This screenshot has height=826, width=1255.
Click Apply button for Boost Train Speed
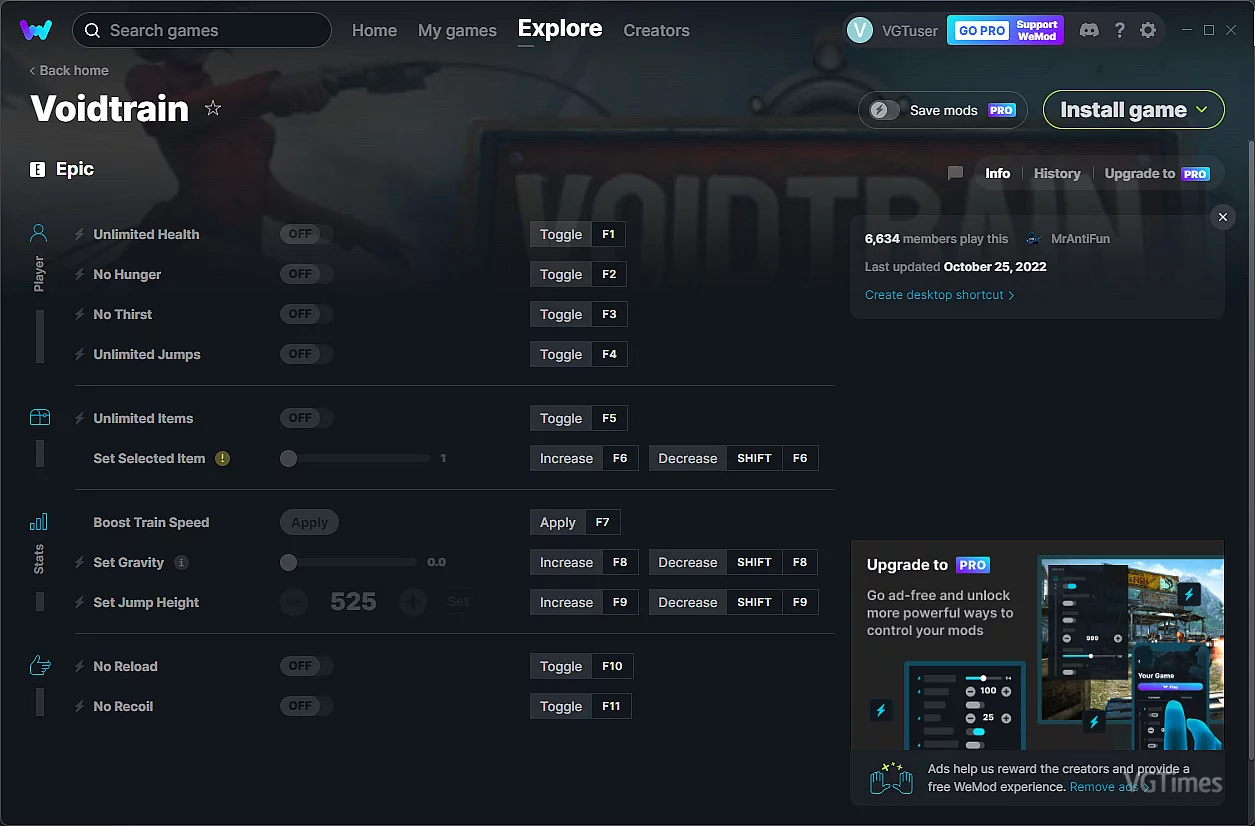click(309, 522)
